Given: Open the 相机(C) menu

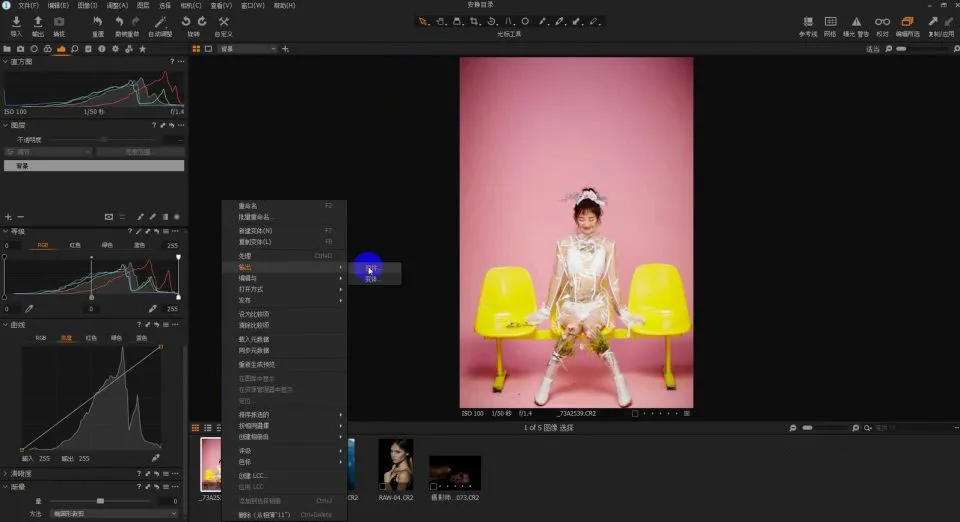Looking at the screenshot, I should tap(191, 6).
